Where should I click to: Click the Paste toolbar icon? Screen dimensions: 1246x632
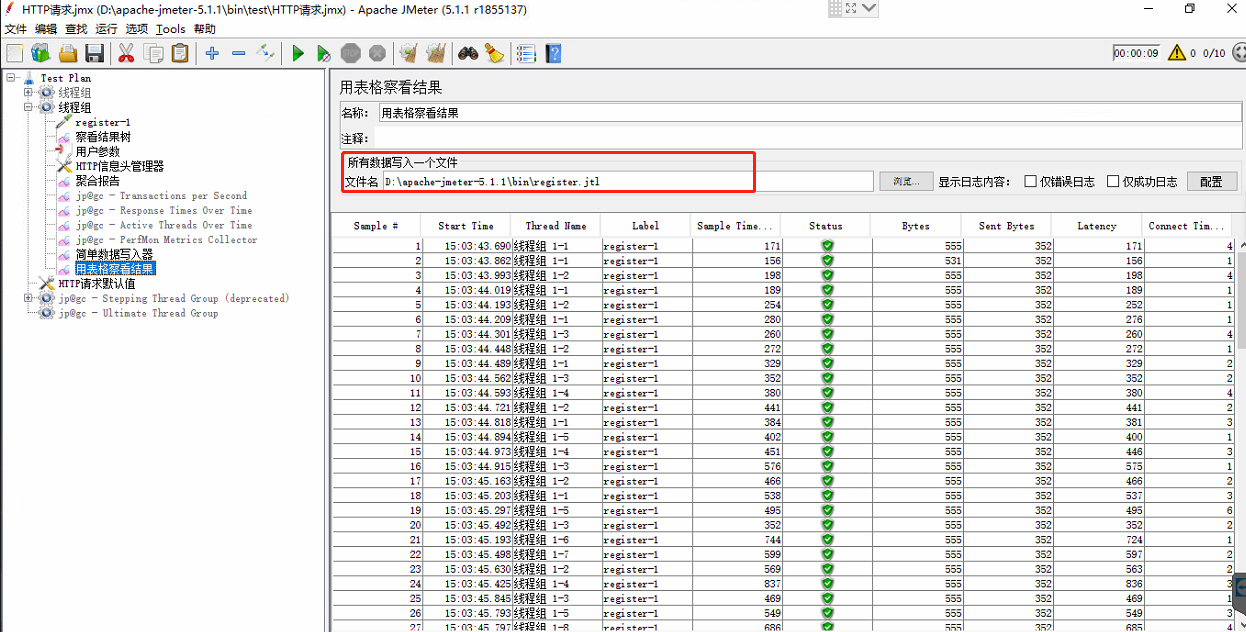[179, 54]
